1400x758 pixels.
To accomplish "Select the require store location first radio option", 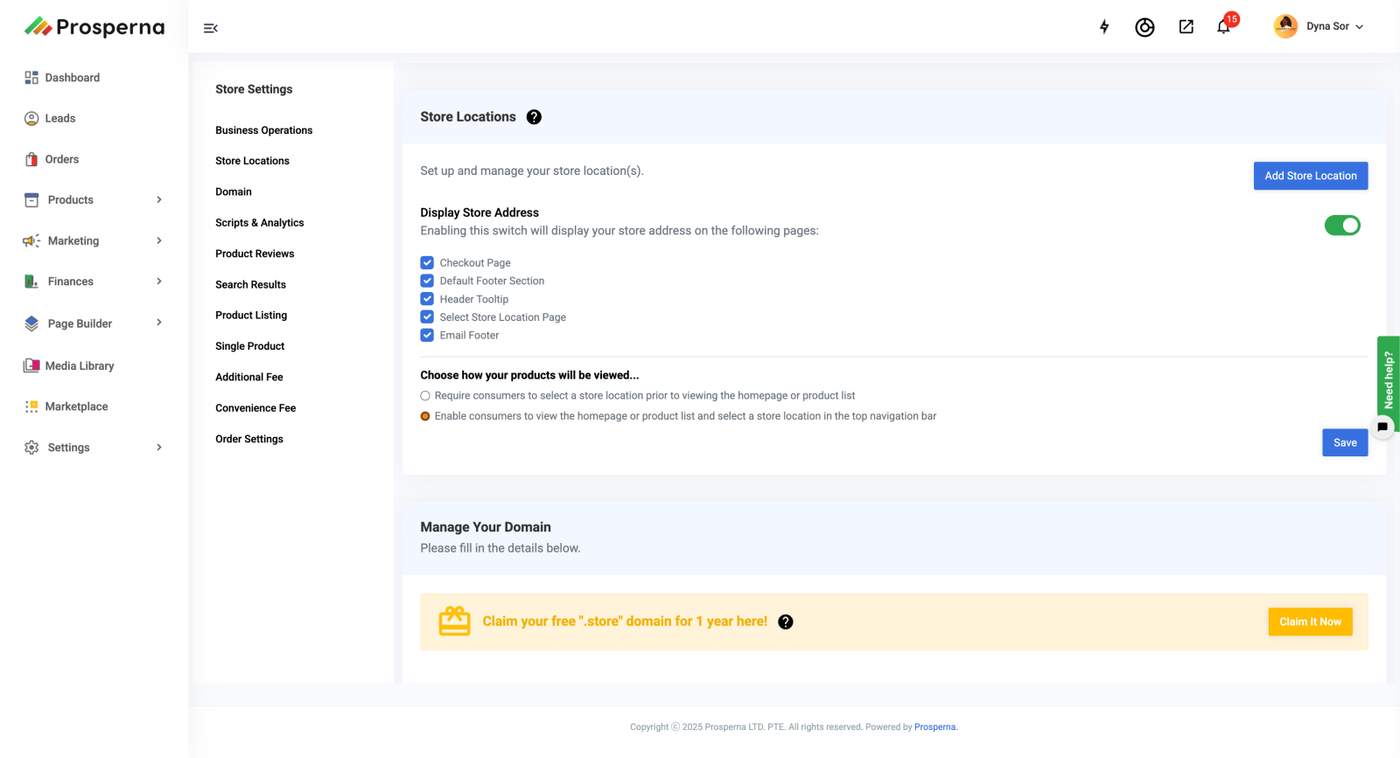I will (425, 396).
